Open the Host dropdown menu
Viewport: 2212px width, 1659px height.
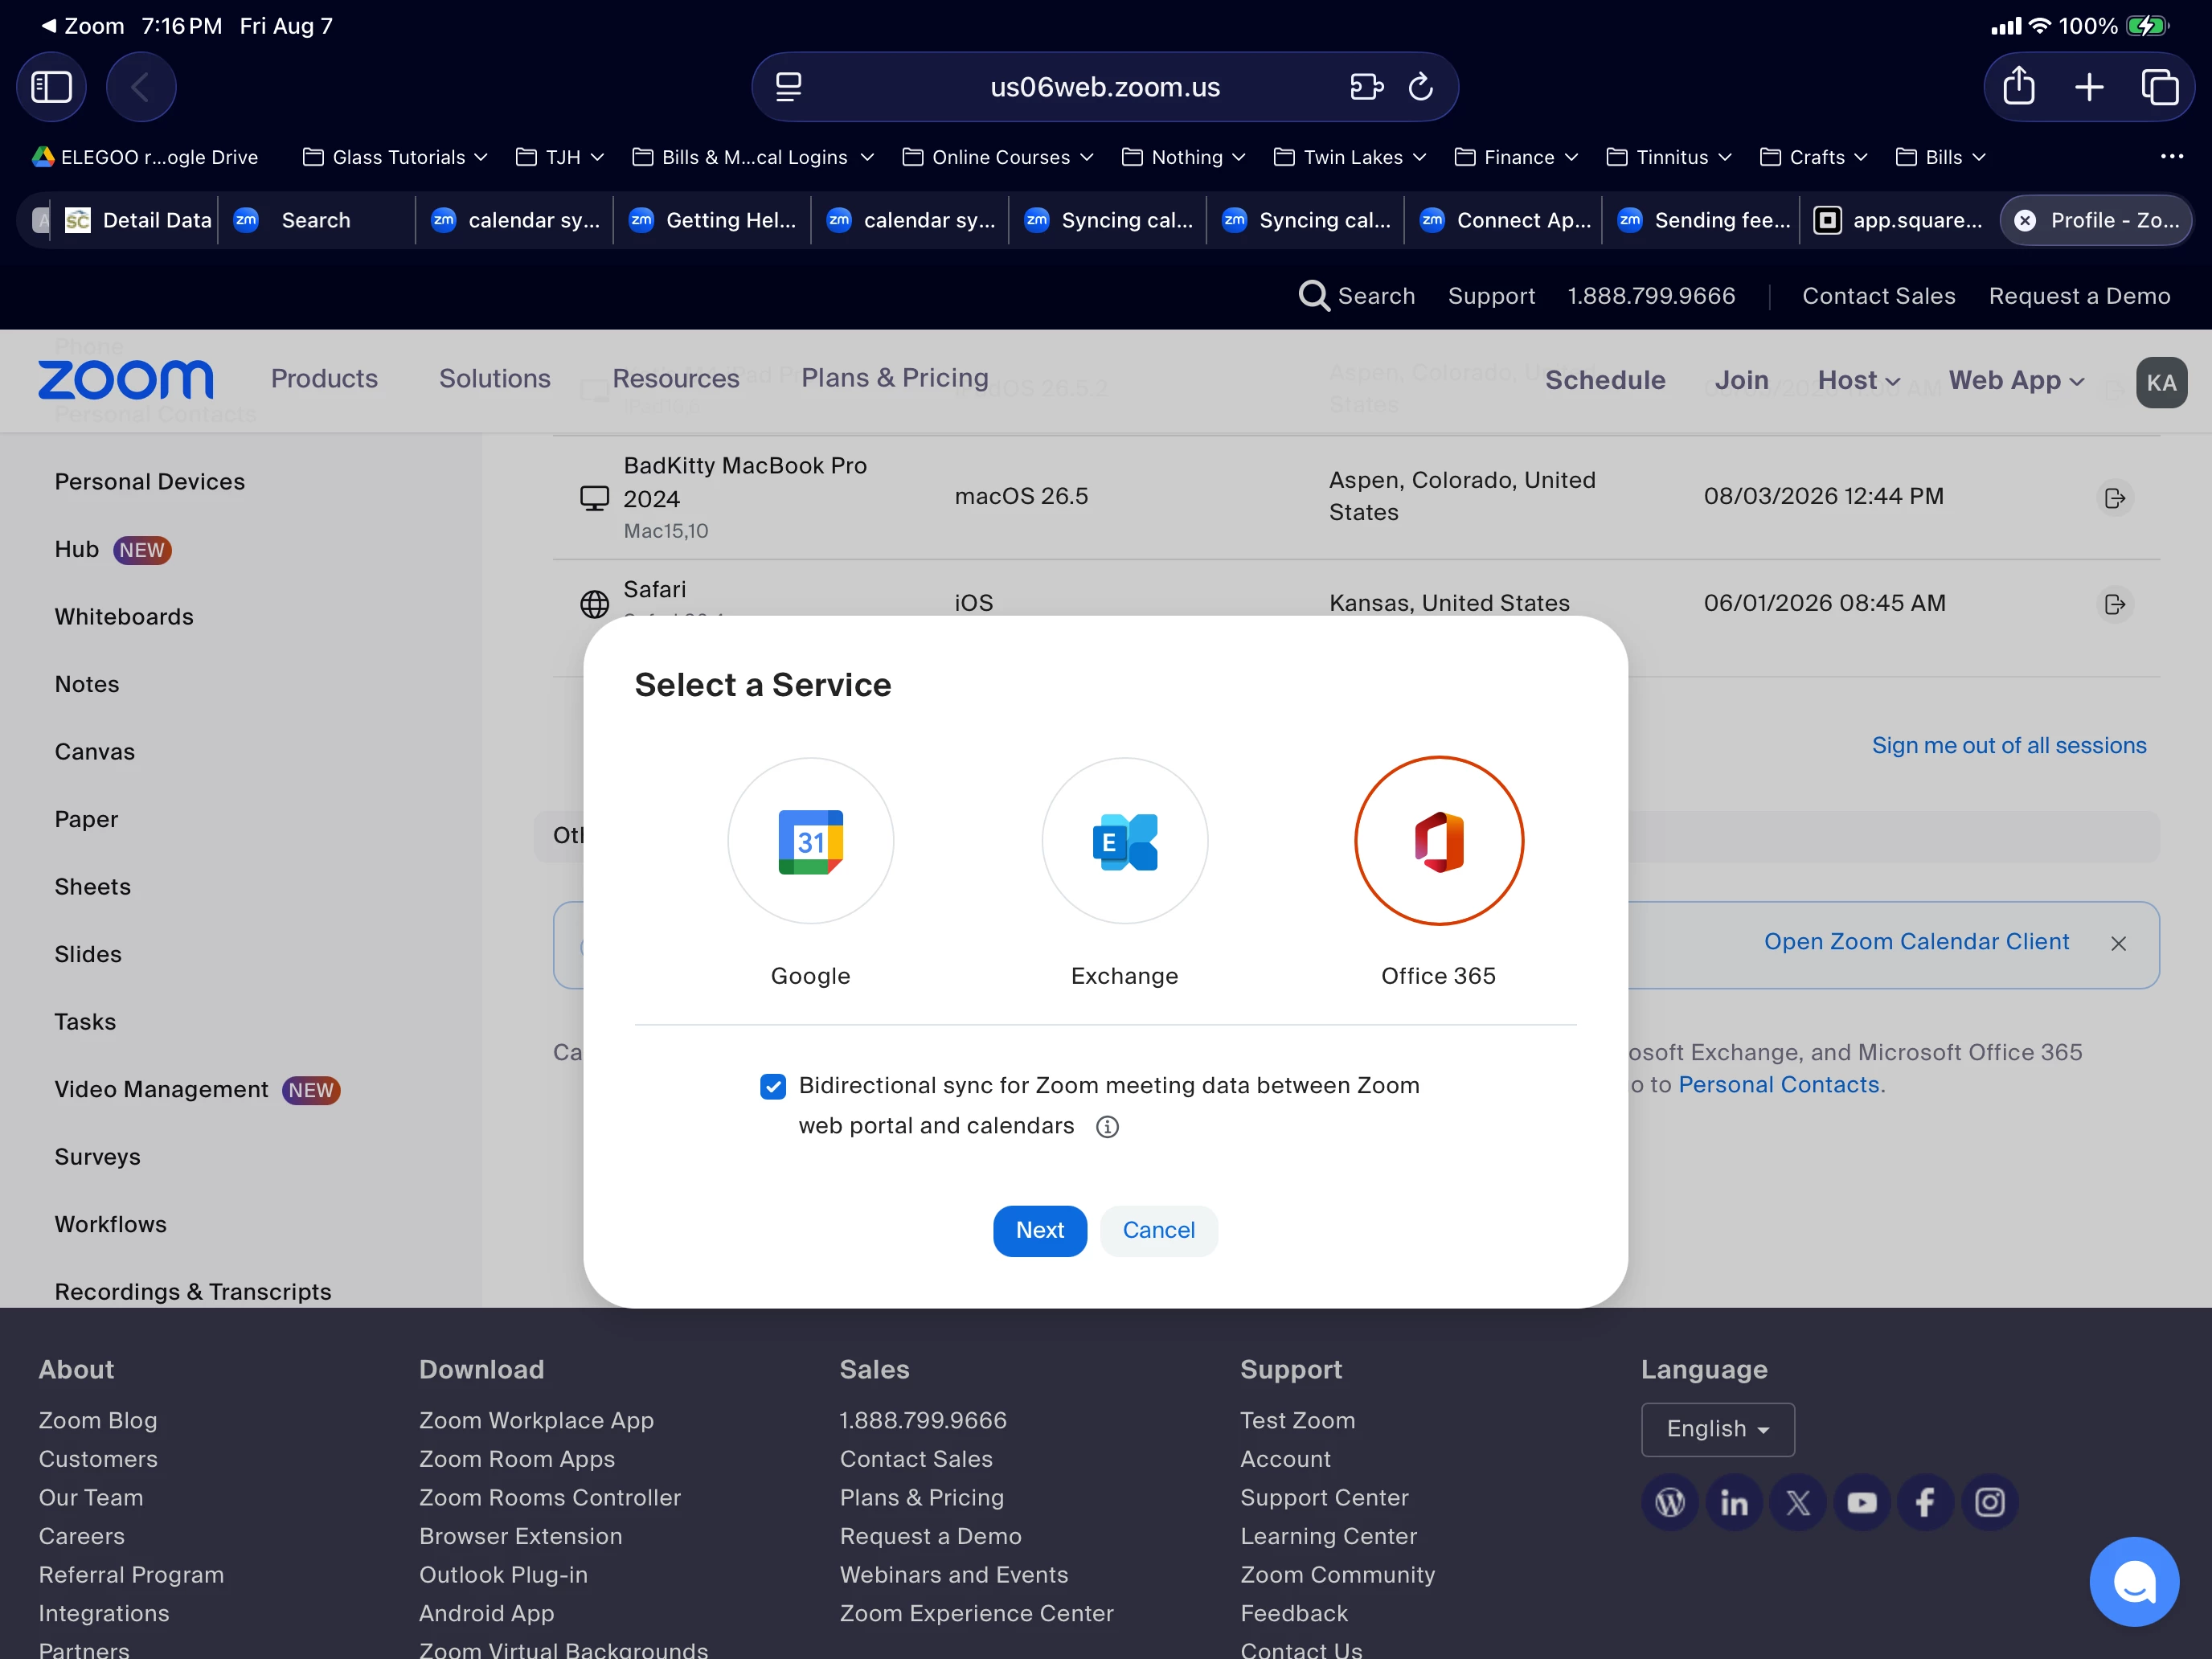[x=1859, y=381]
